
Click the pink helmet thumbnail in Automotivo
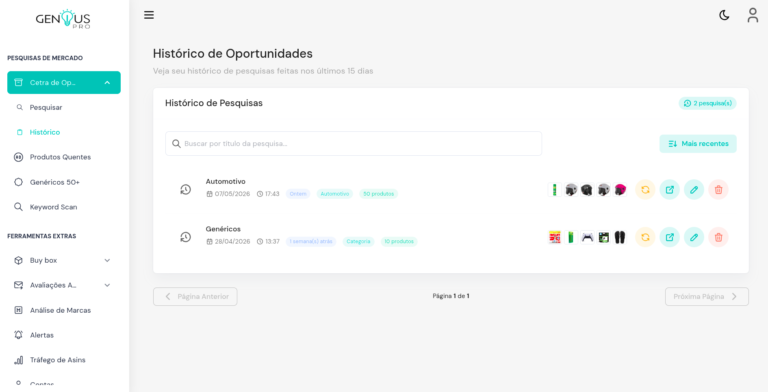(x=620, y=190)
